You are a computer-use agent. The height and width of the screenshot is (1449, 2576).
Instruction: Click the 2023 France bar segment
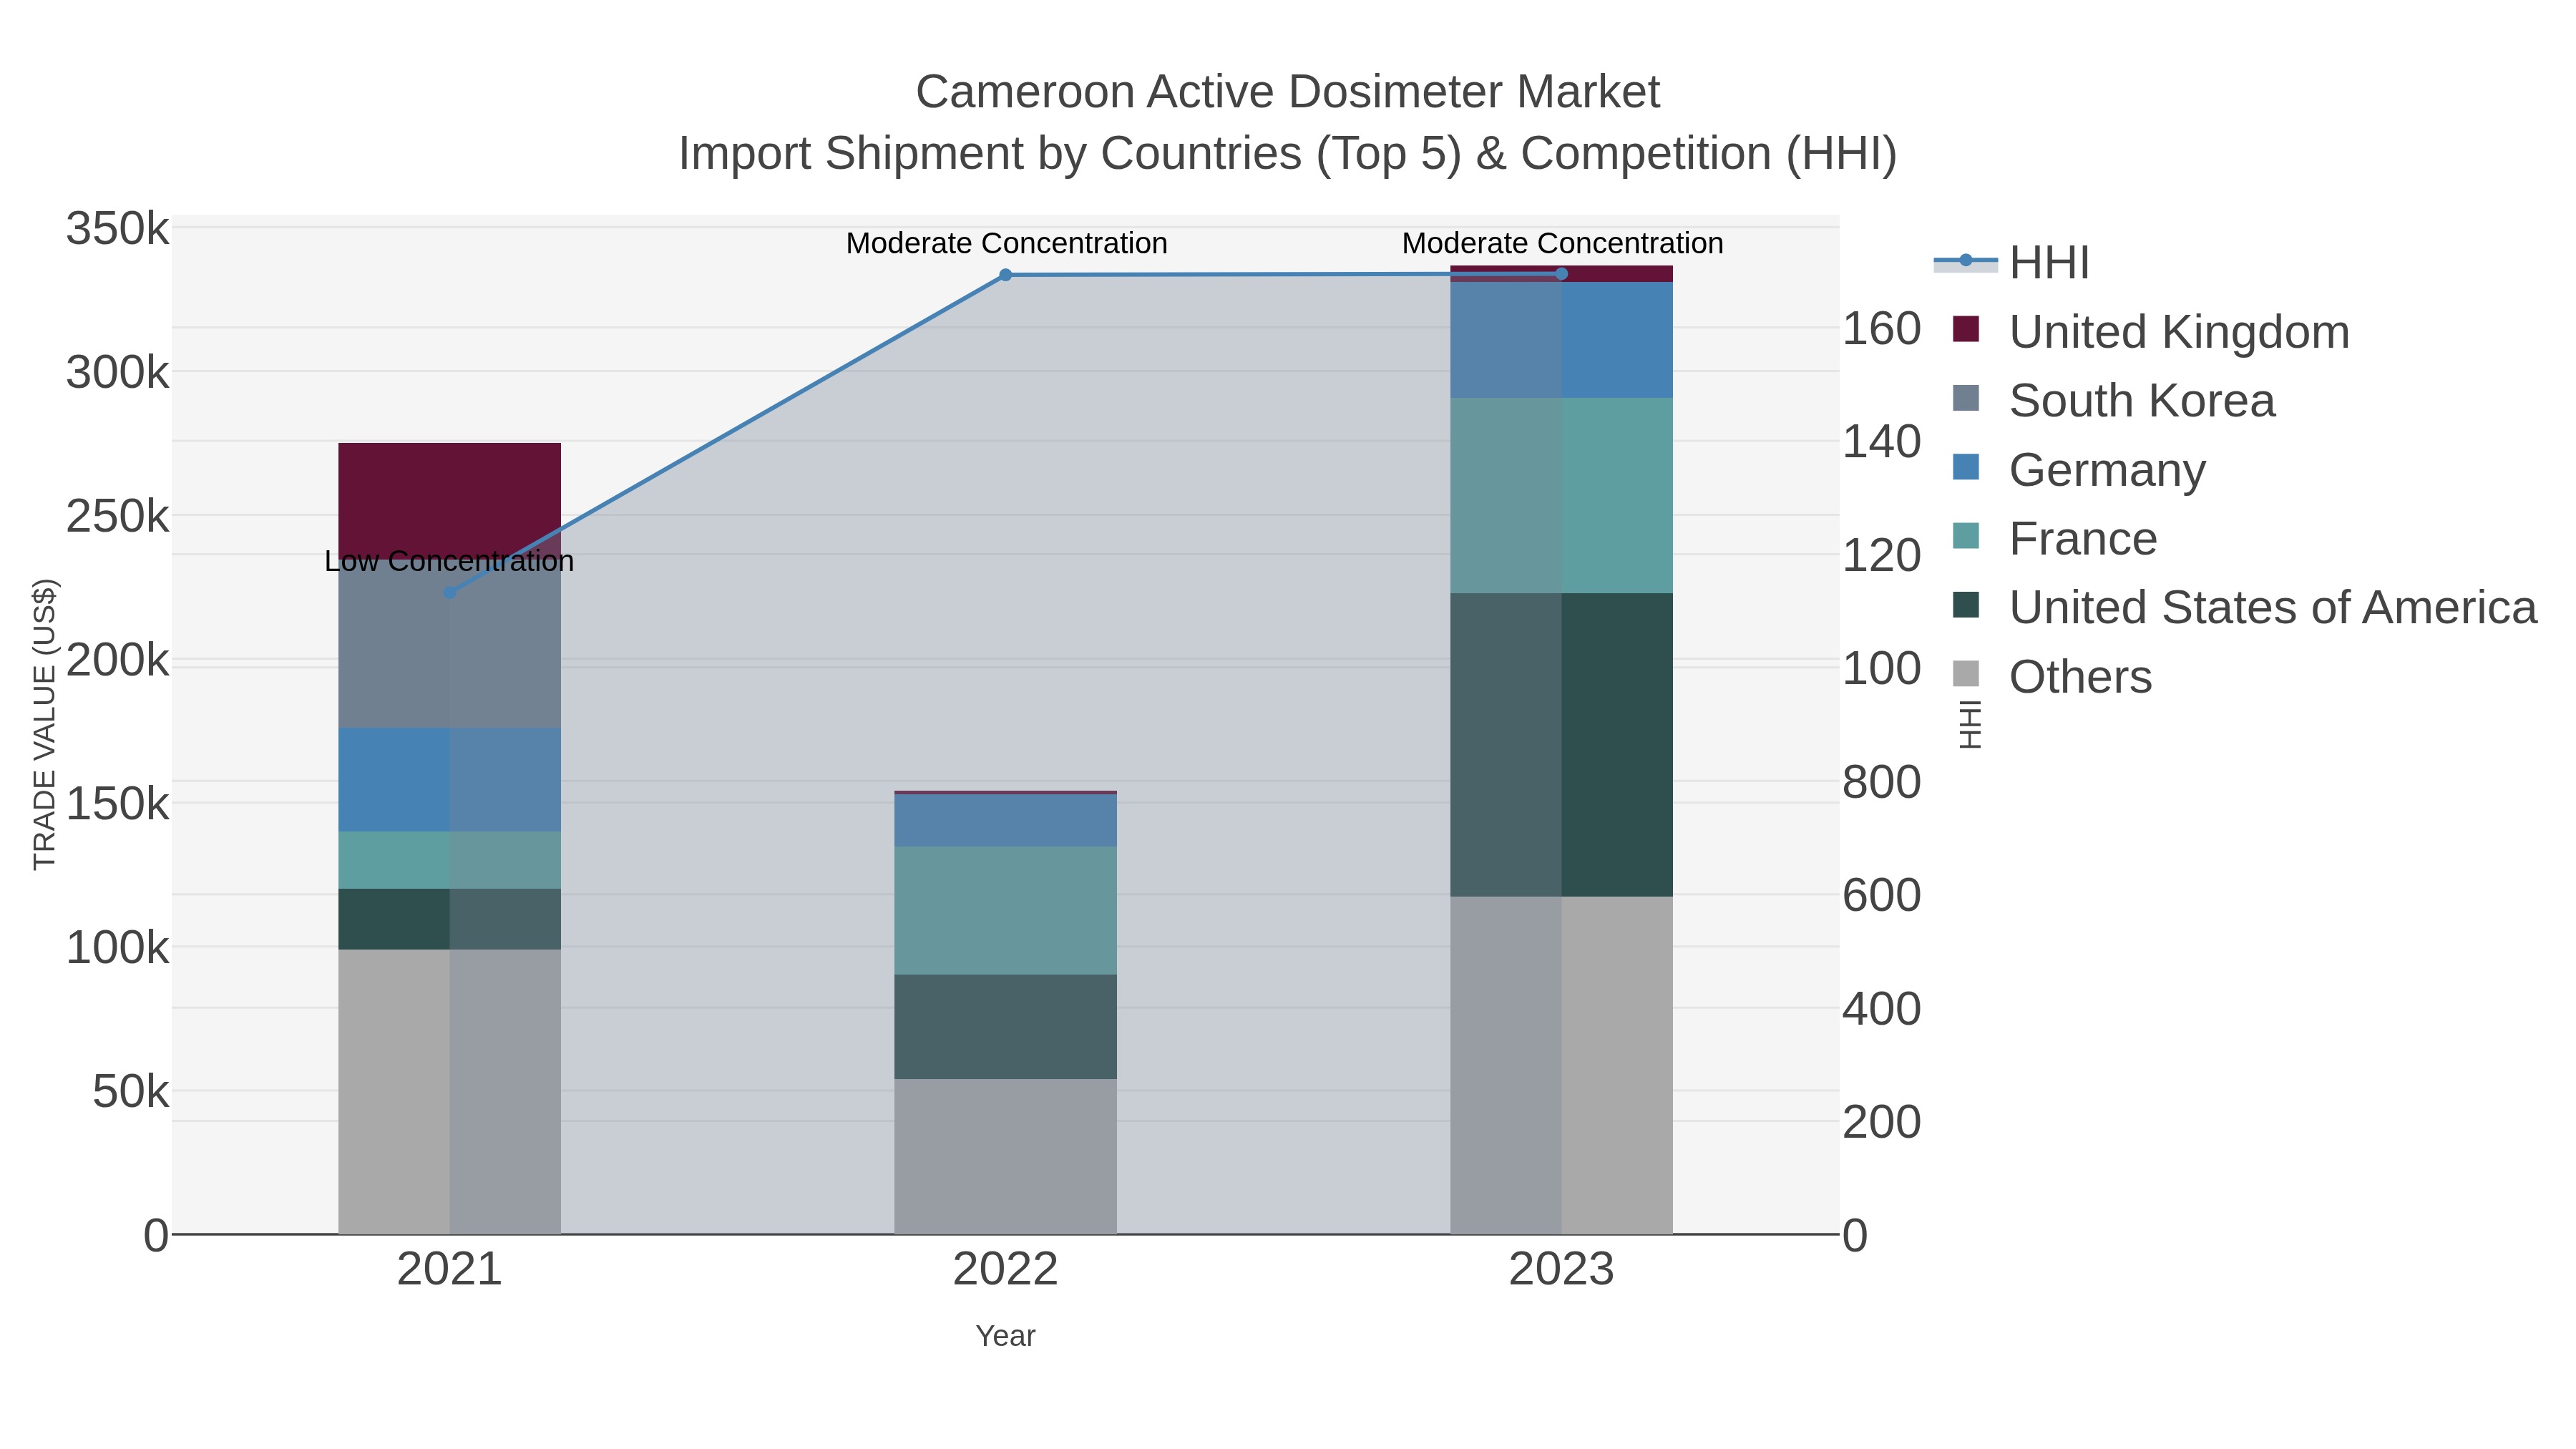1562,496
